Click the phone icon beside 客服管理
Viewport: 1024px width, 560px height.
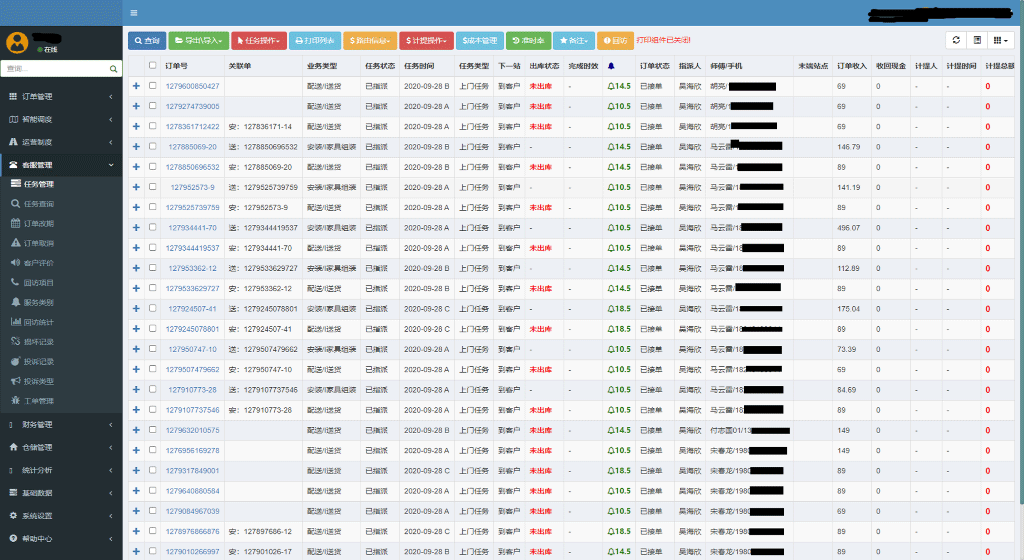point(13,164)
